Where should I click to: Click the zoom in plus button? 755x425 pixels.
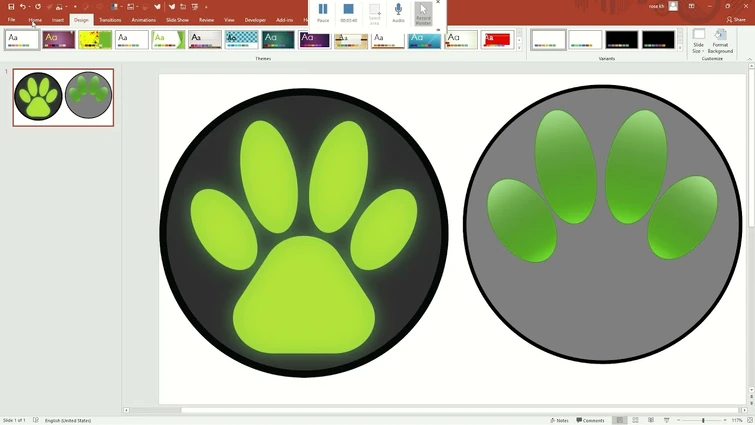click(x=725, y=420)
